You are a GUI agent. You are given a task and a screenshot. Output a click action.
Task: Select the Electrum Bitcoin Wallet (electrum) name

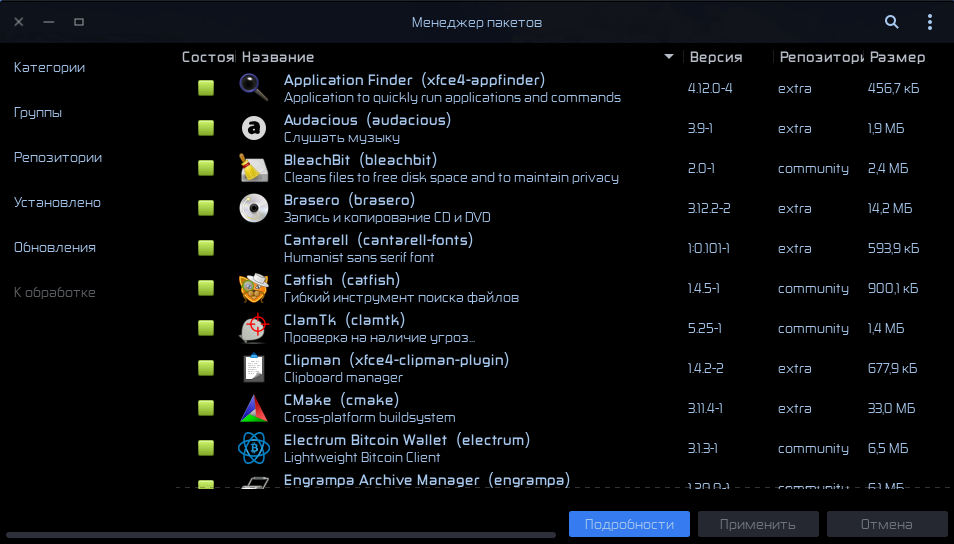pos(406,440)
